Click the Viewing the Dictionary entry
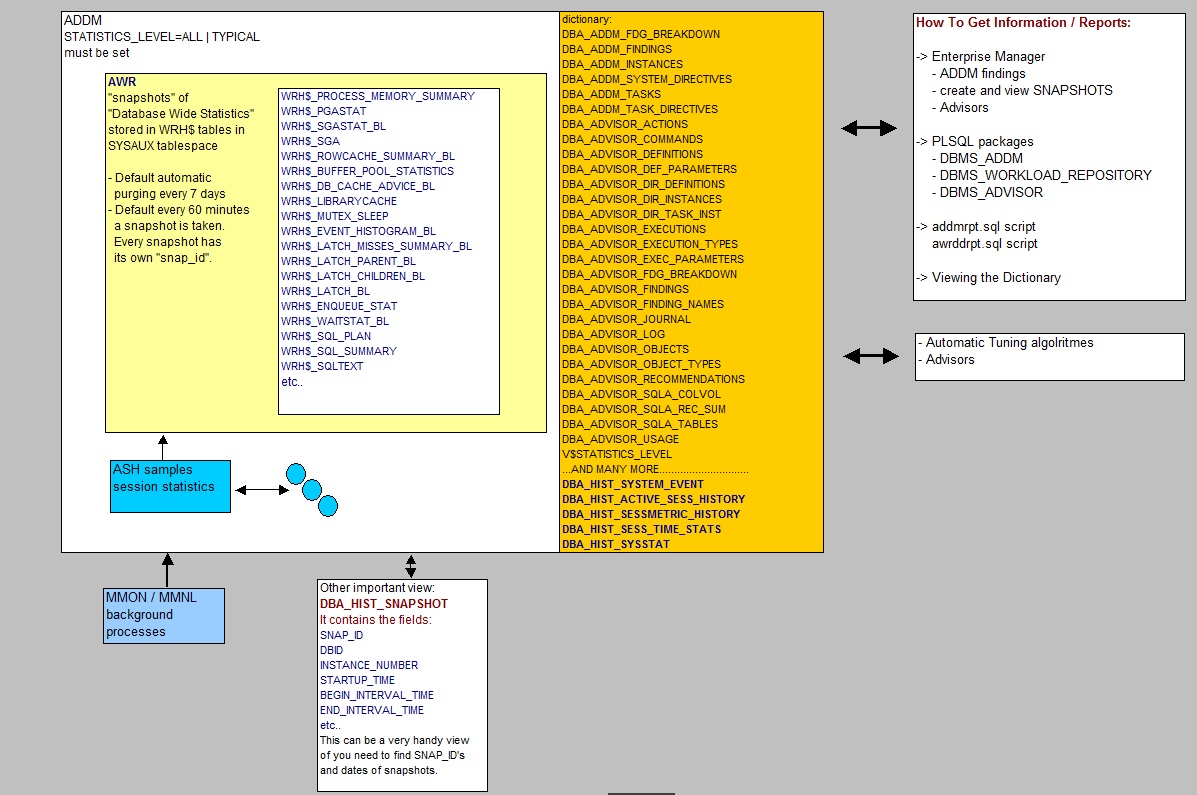The image size is (1197, 795). [x=996, y=277]
